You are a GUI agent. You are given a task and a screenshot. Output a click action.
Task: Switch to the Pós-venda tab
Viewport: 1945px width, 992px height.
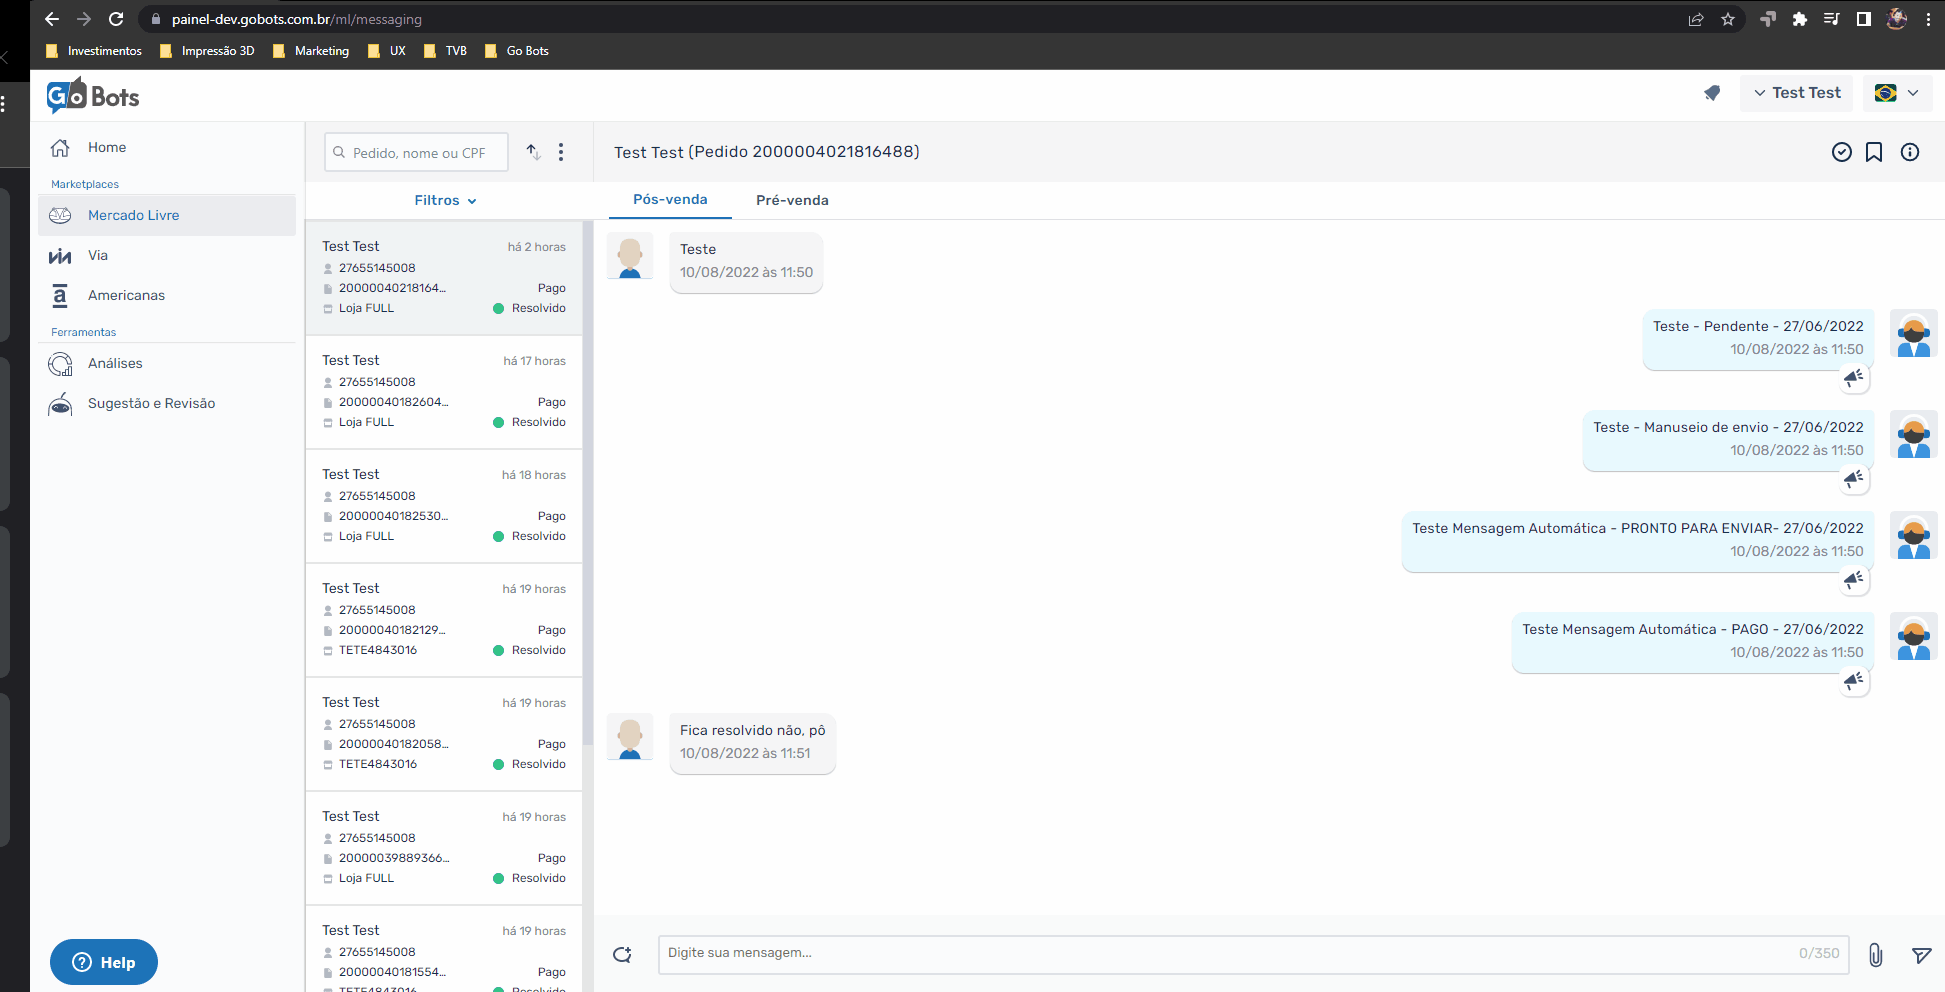[670, 199]
